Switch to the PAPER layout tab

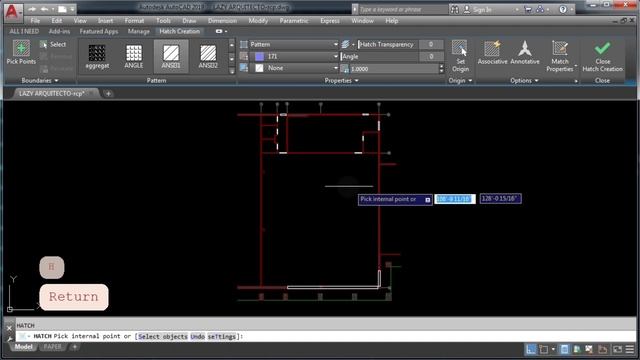[x=52, y=347]
